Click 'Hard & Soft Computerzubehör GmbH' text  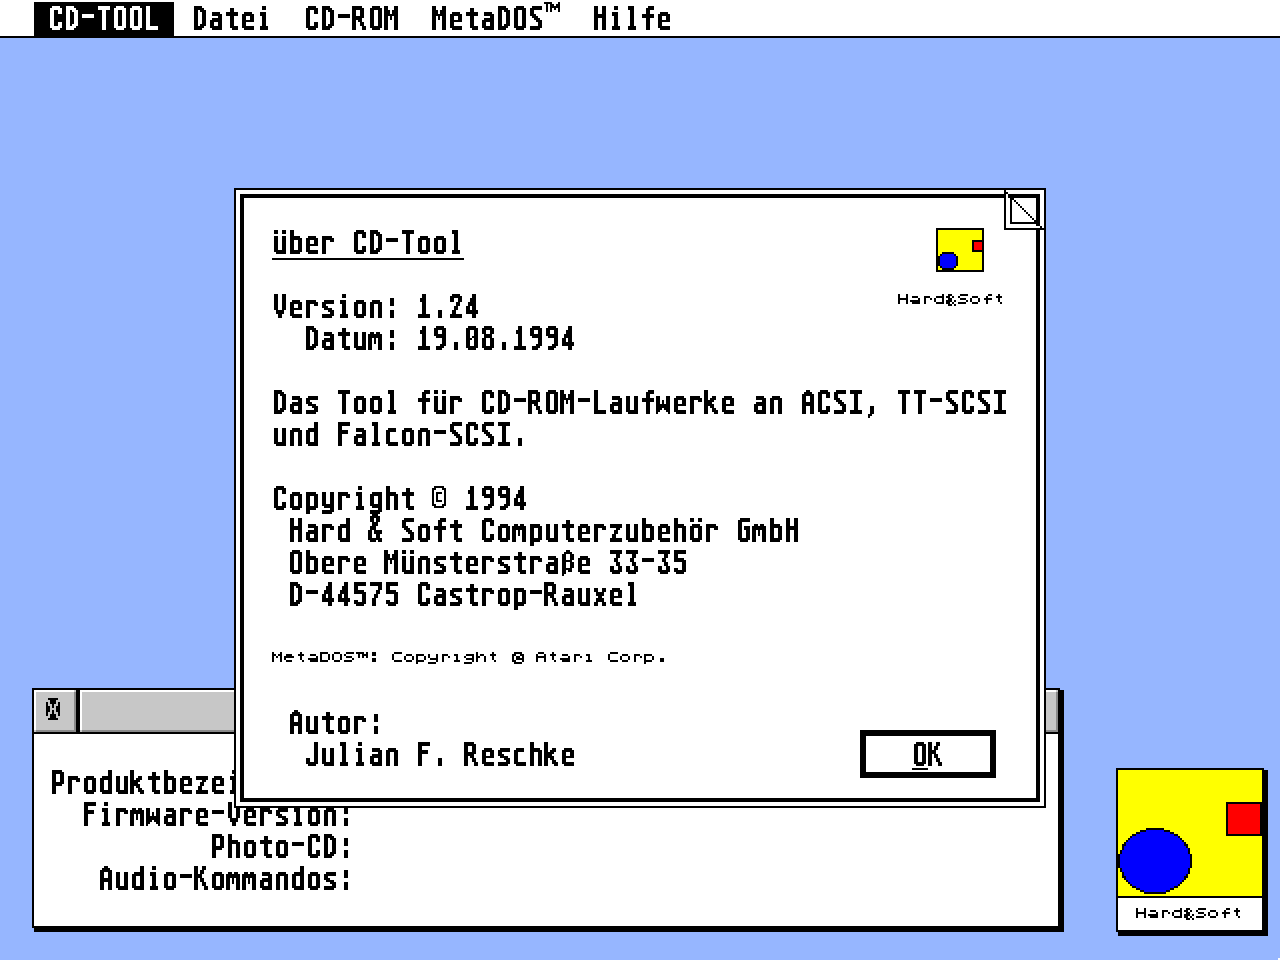(544, 530)
